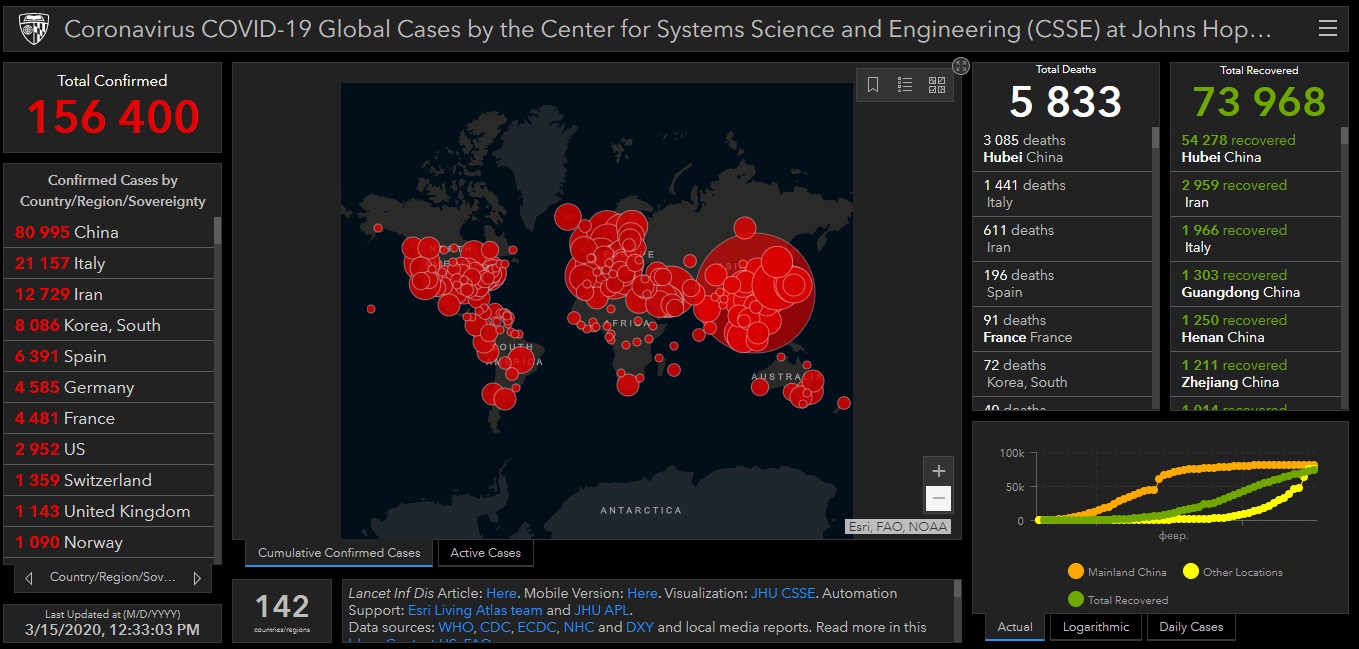This screenshot has width=1359, height=649.
Task: Click Italy 1 966 recovered entry
Action: pyautogui.click(x=1255, y=239)
